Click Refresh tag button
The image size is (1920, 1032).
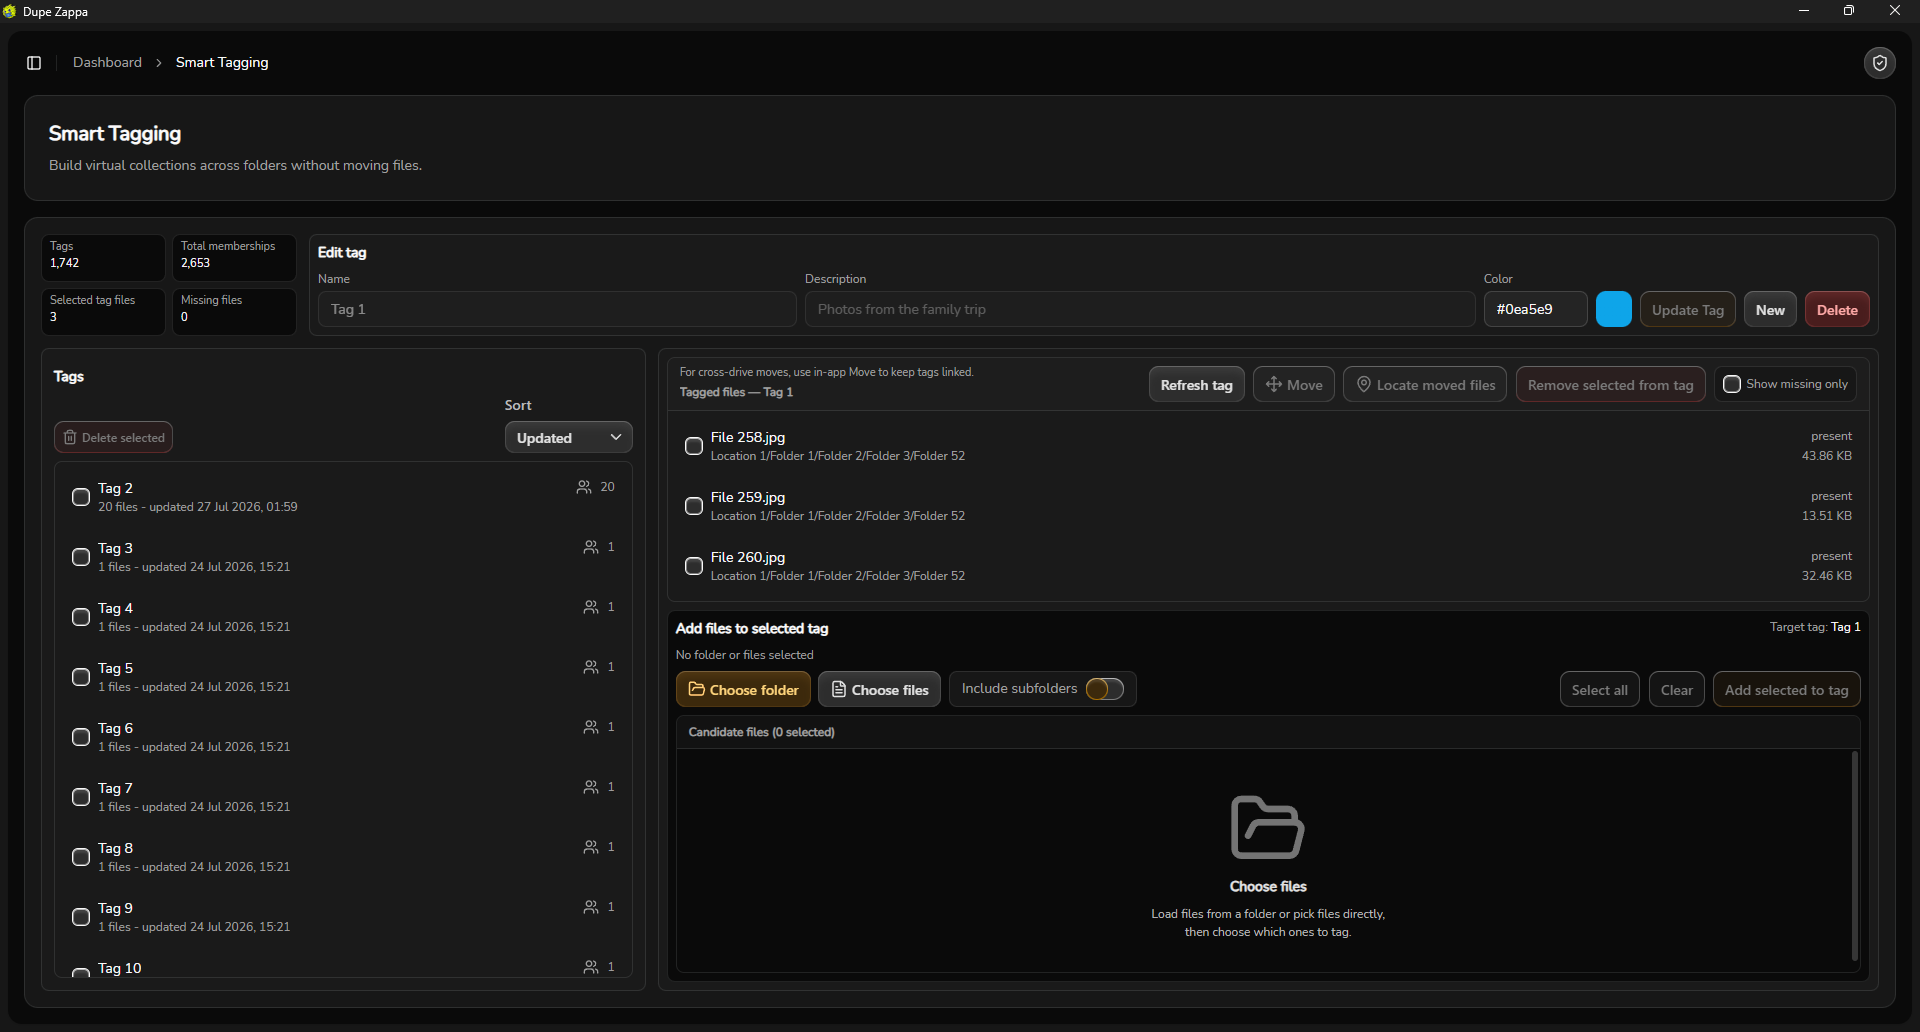tap(1196, 385)
